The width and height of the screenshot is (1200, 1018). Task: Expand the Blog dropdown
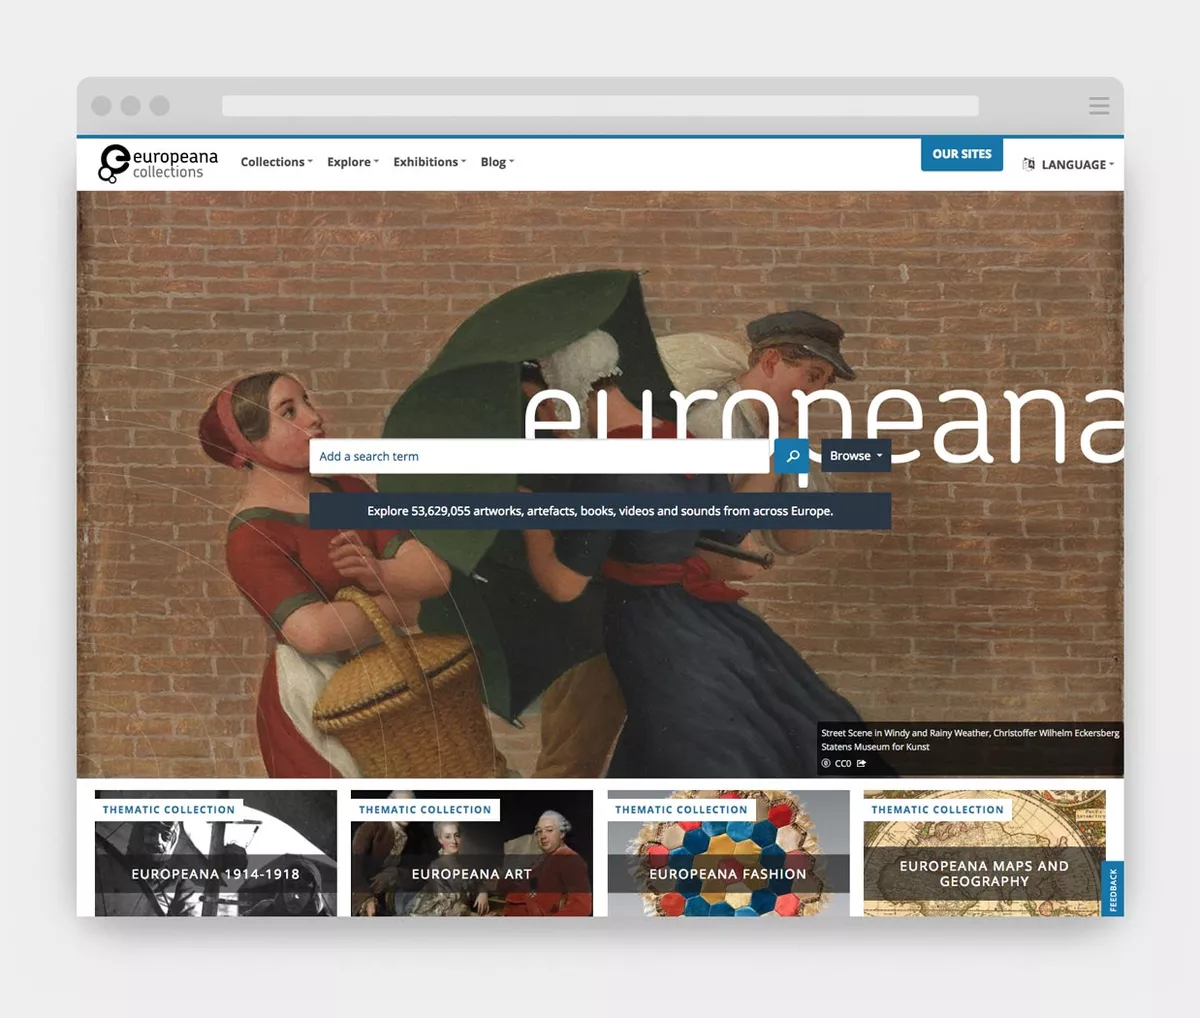tap(496, 161)
